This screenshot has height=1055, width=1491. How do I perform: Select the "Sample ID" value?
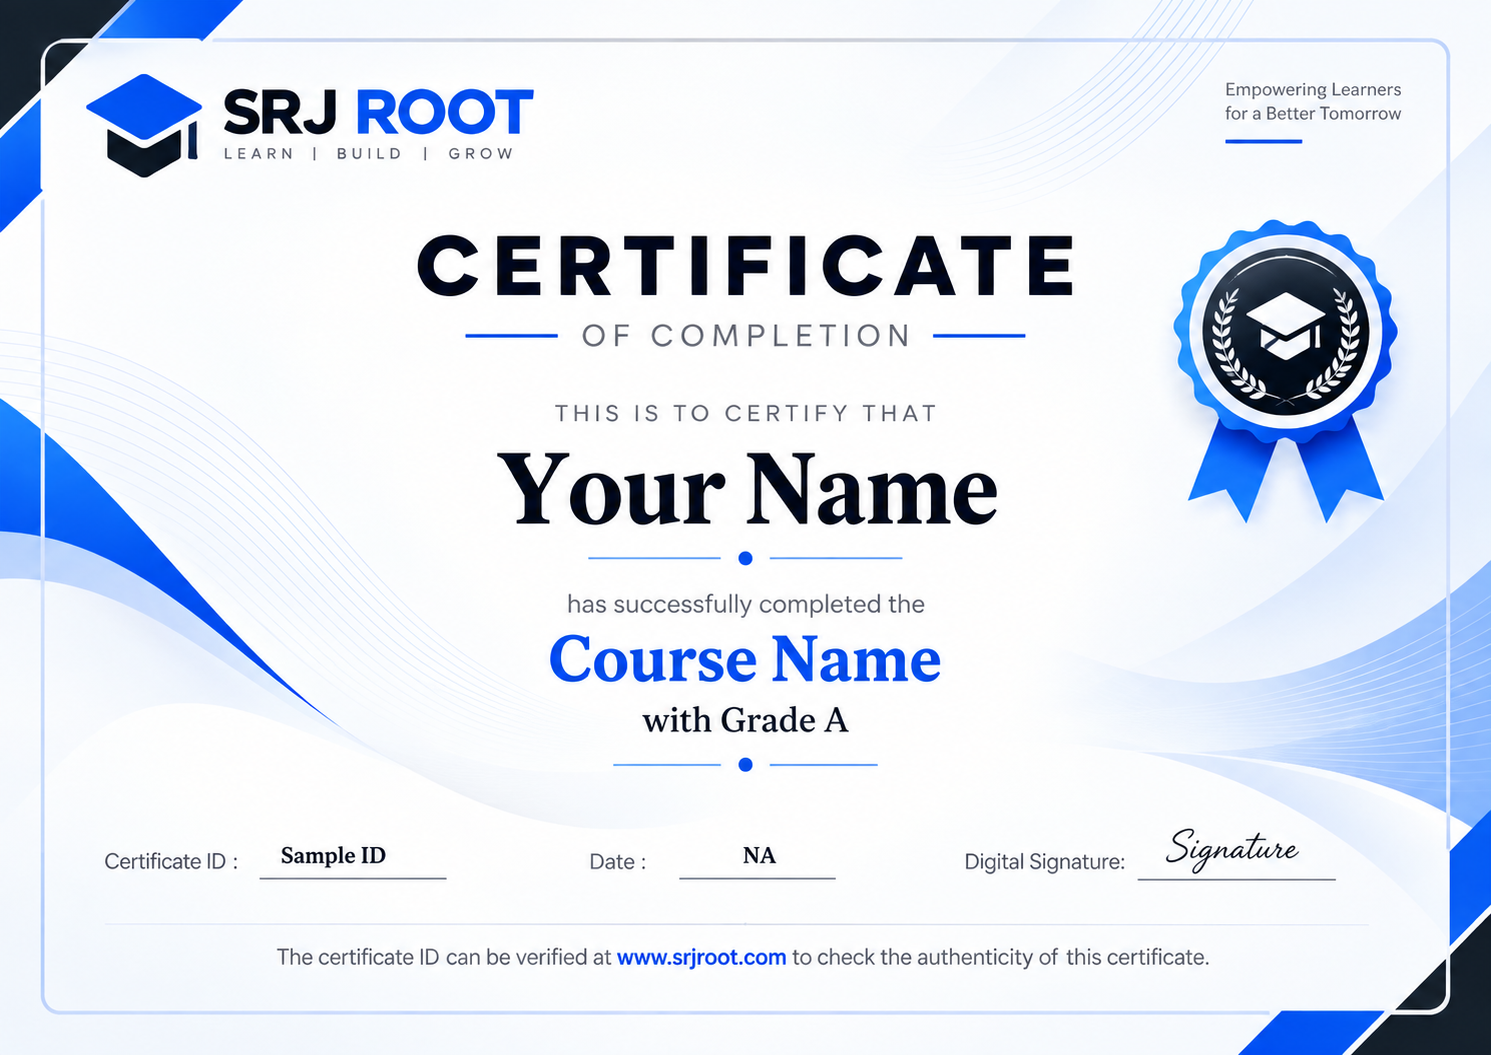[x=333, y=856]
